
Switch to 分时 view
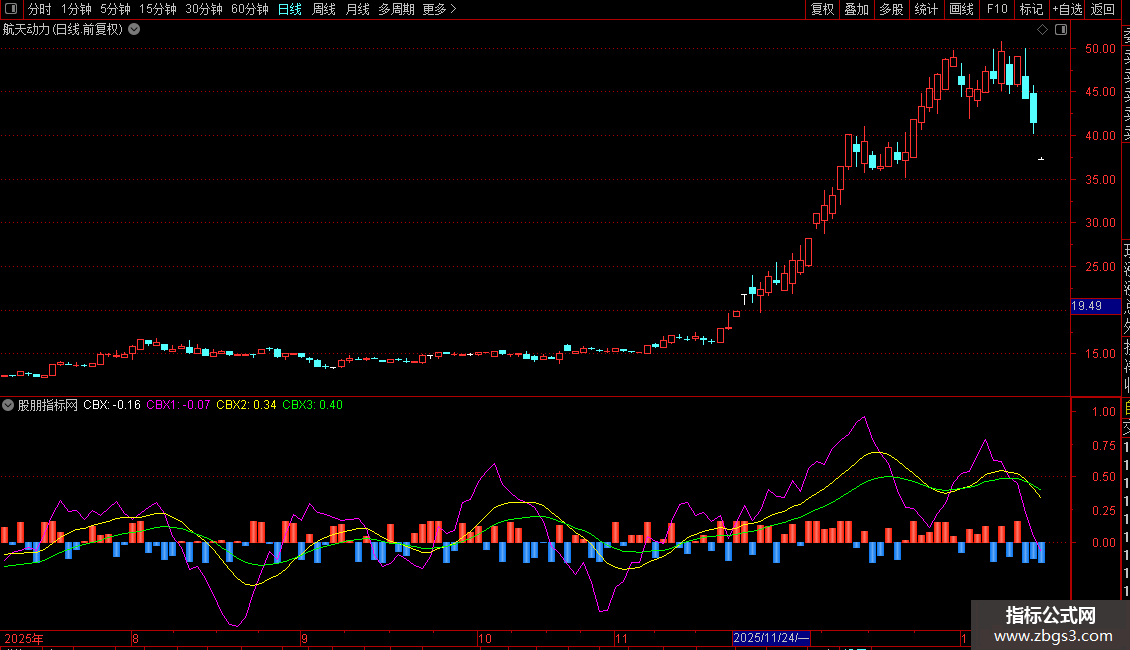40,9
